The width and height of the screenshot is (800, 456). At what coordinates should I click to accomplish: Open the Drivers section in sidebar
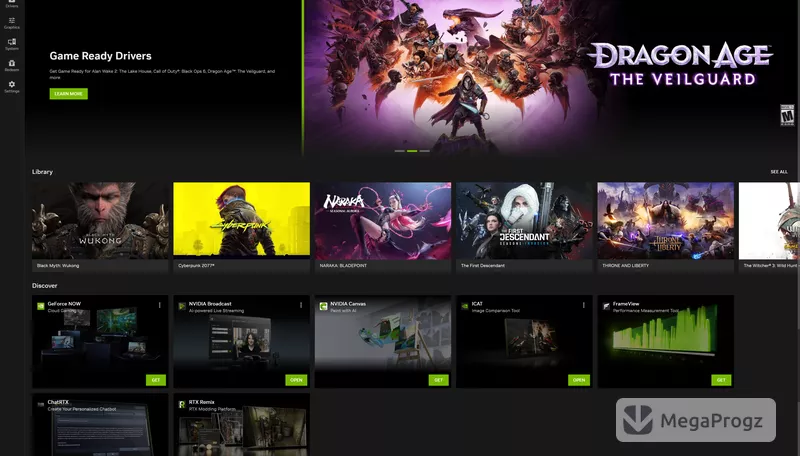tap(11, 4)
